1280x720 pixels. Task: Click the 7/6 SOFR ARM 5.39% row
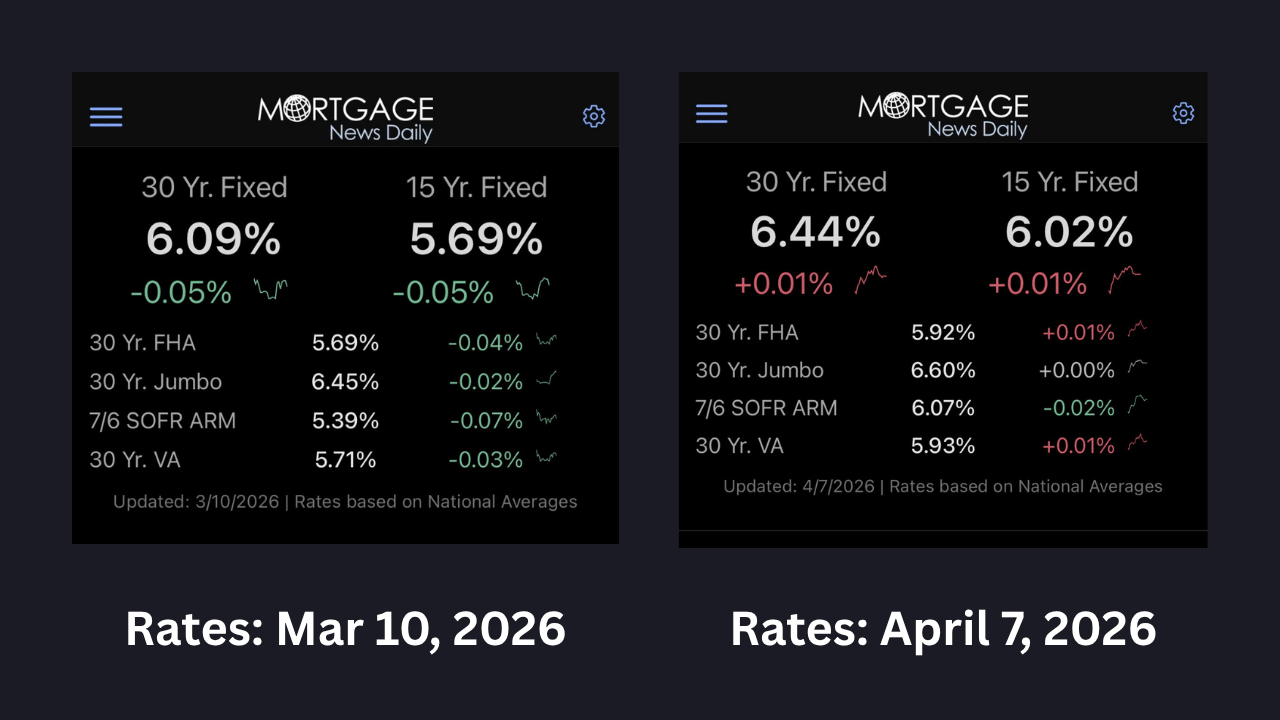point(322,421)
